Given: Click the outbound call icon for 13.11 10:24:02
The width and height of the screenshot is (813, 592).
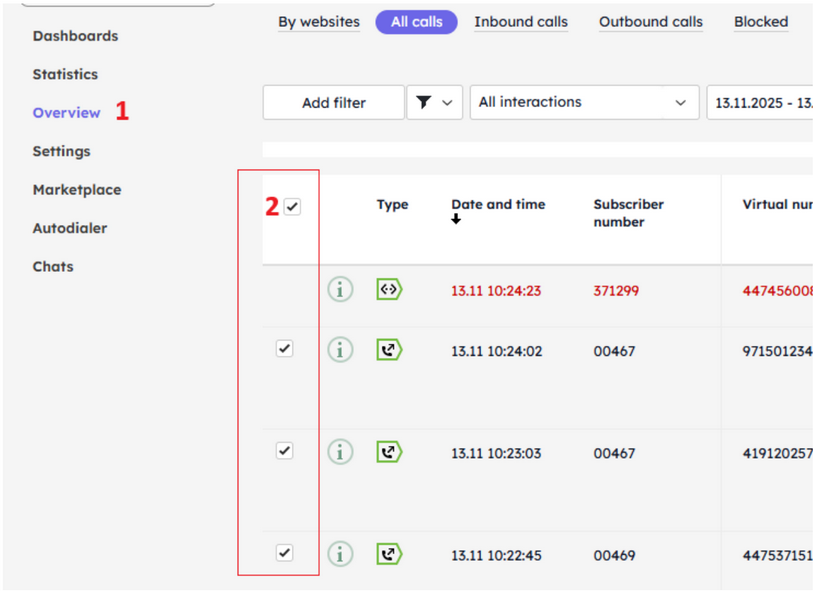Looking at the screenshot, I should coord(389,350).
